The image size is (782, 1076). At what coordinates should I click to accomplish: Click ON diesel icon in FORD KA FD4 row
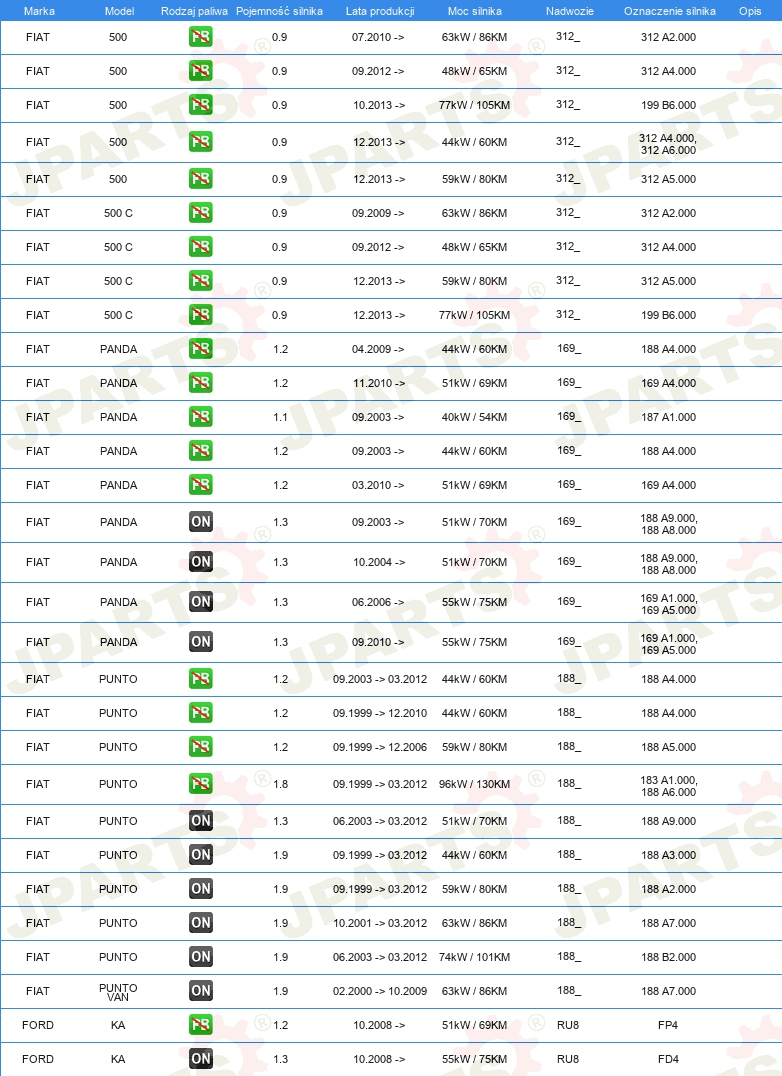point(200,1058)
